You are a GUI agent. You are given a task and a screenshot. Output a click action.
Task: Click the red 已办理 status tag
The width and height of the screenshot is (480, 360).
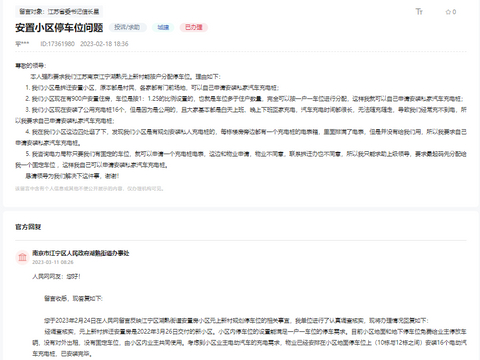(194, 27)
